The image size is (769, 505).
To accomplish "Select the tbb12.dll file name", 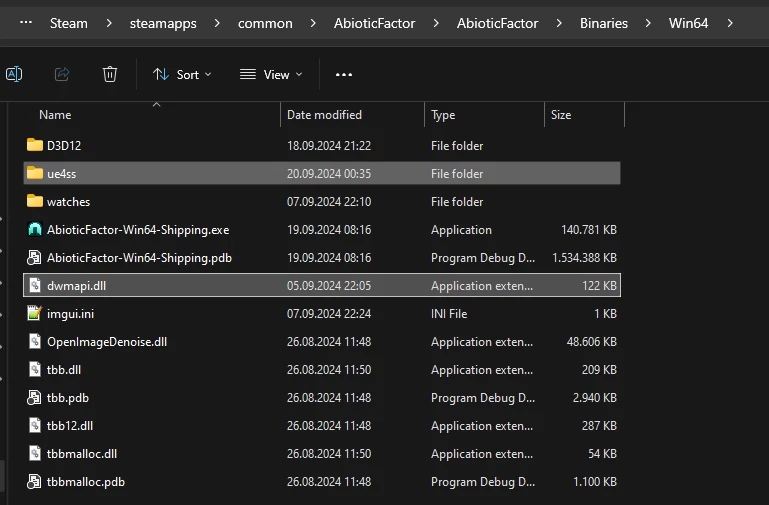I will tap(70, 426).
